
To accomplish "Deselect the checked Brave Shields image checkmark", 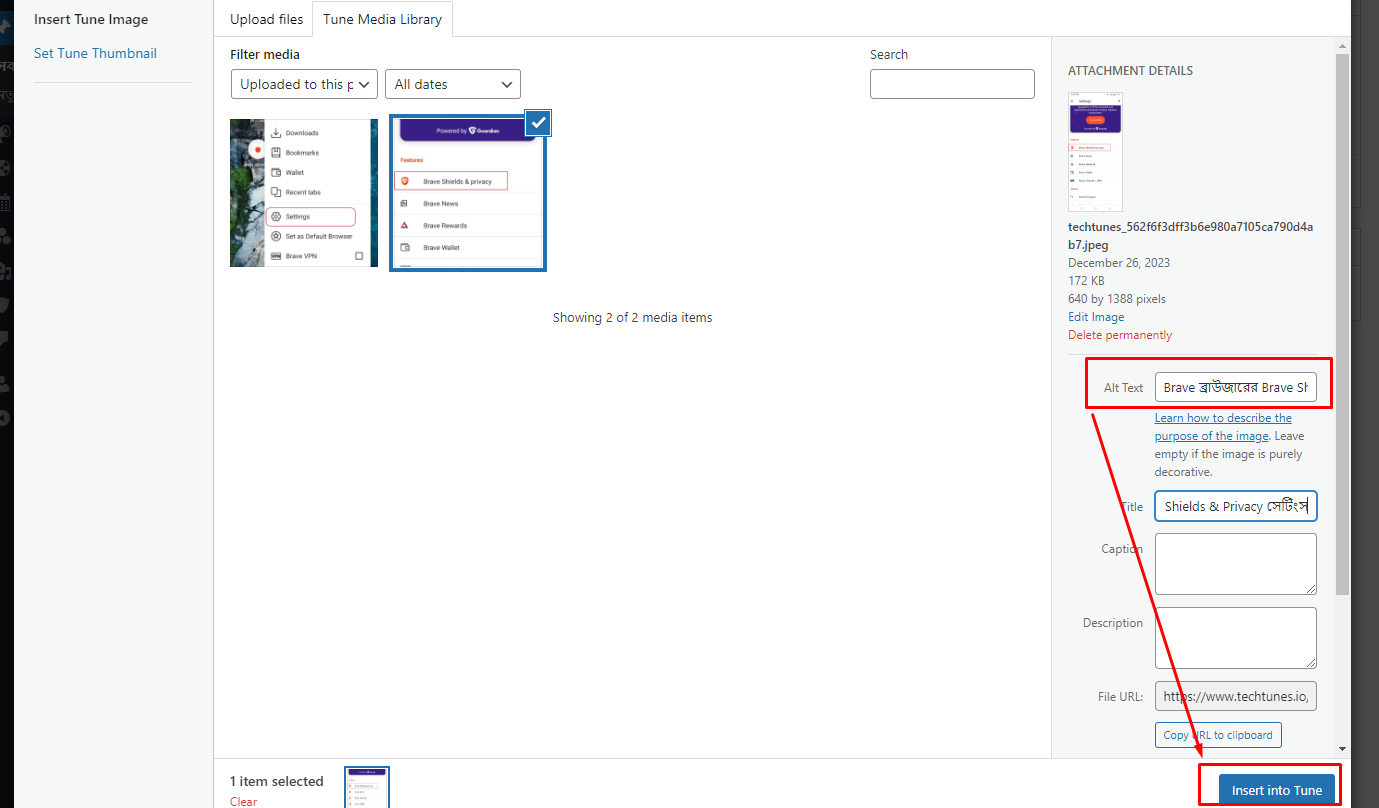I will pyautogui.click(x=538, y=122).
